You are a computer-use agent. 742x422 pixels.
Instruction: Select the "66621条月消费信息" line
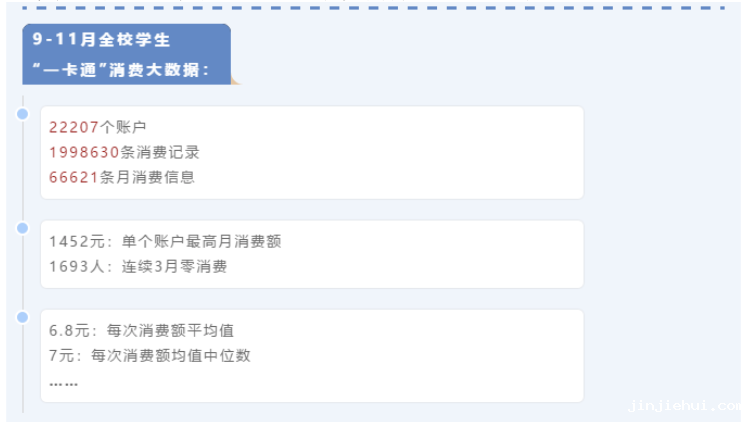click(x=121, y=177)
